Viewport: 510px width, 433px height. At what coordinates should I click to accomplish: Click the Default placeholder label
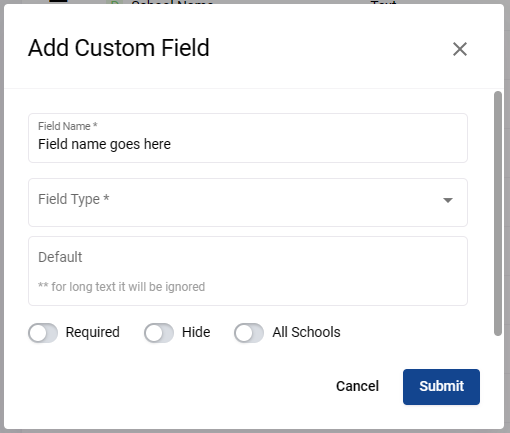coord(60,257)
